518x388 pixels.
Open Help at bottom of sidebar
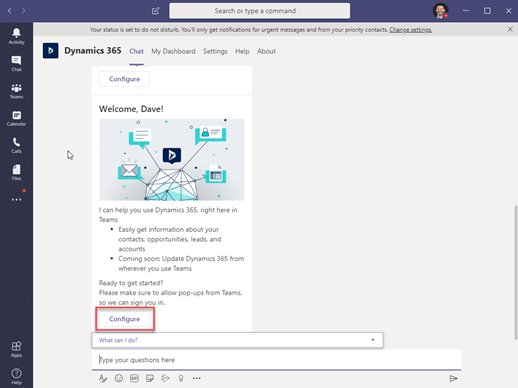click(16, 376)
